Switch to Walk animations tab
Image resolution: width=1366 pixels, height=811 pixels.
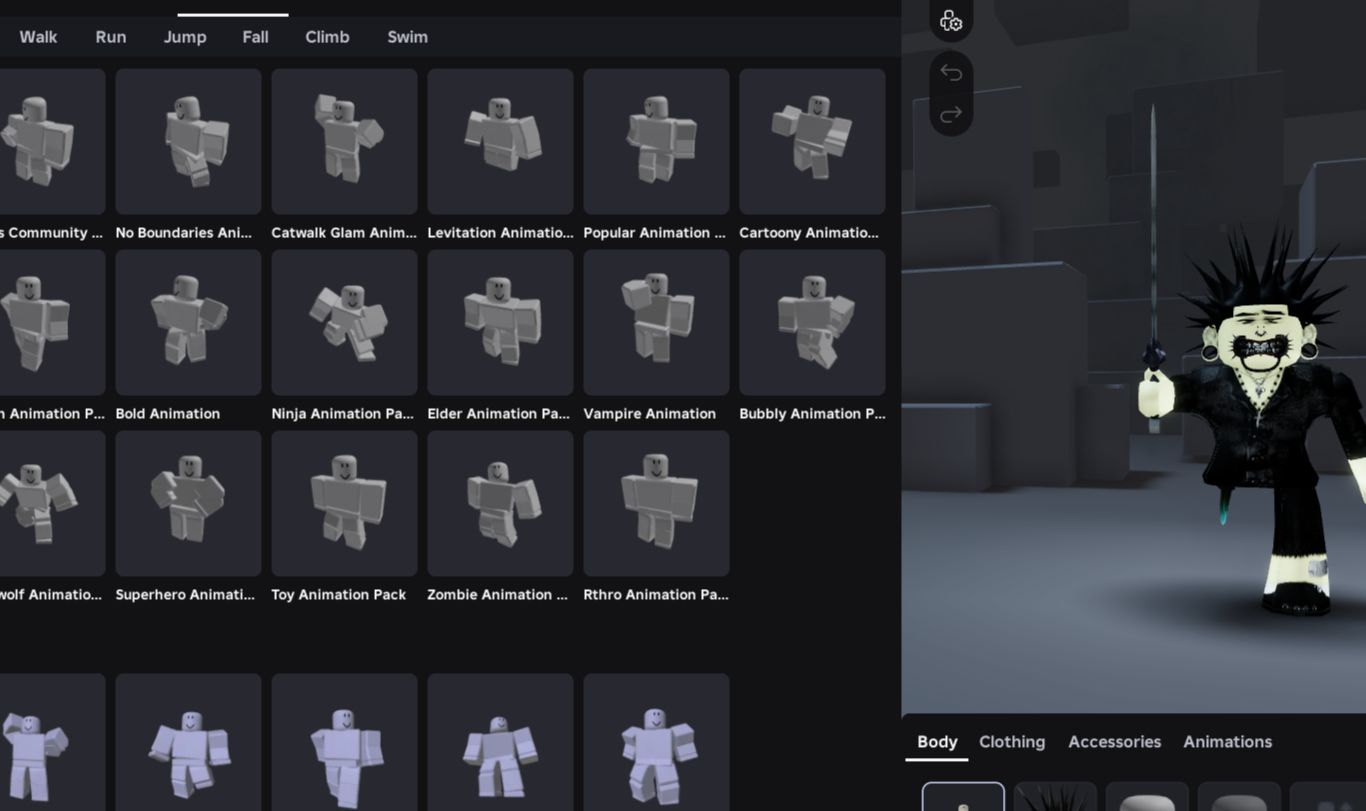pyautogui.click(x=38, y=37)
